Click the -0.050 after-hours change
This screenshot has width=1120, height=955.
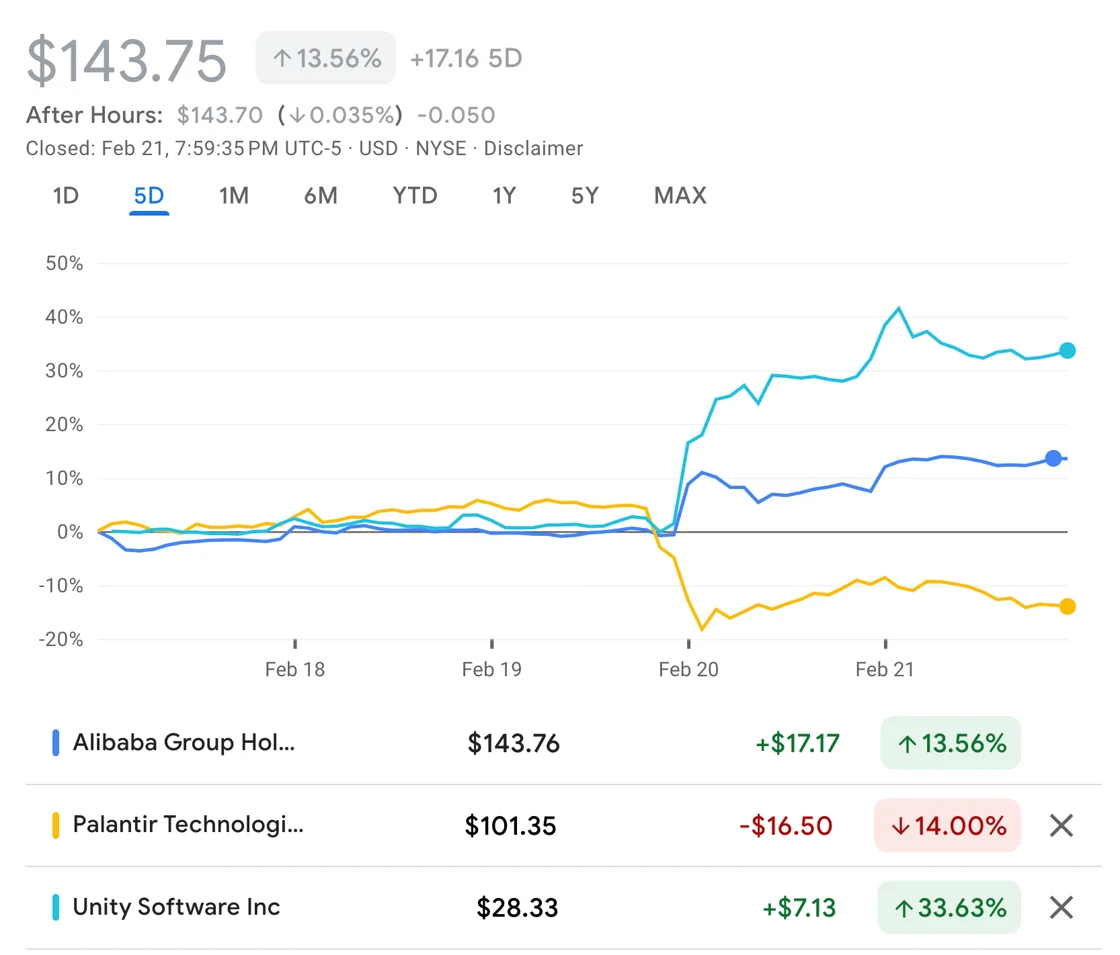click(456, 114)
